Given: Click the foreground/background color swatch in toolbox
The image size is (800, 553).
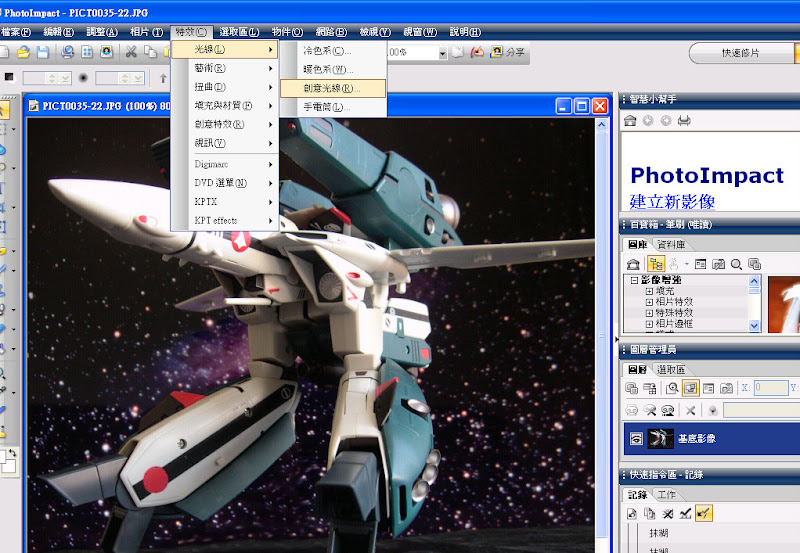Looking at the screenshot, I should [x=8, y=462].
